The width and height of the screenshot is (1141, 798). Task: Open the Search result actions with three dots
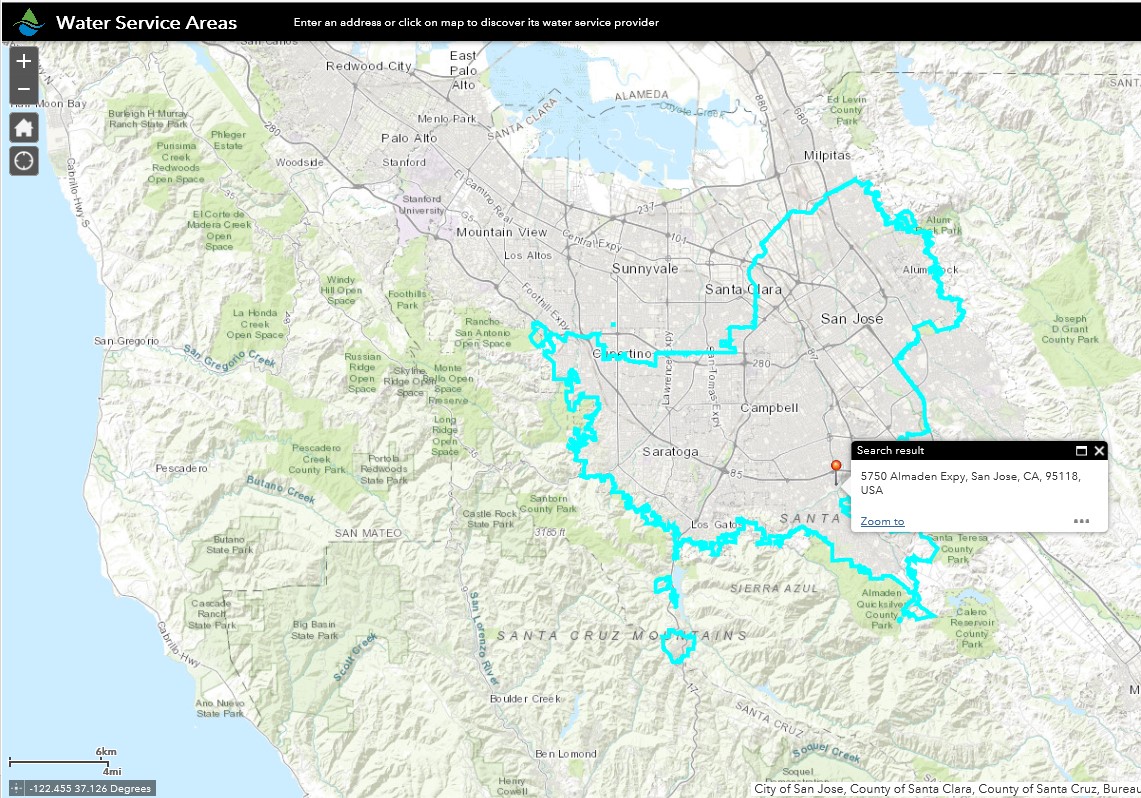coord(1081,520)
